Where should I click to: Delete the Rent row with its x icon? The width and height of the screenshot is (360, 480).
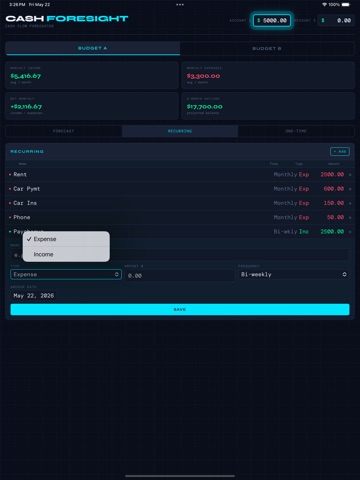(350, 175)
